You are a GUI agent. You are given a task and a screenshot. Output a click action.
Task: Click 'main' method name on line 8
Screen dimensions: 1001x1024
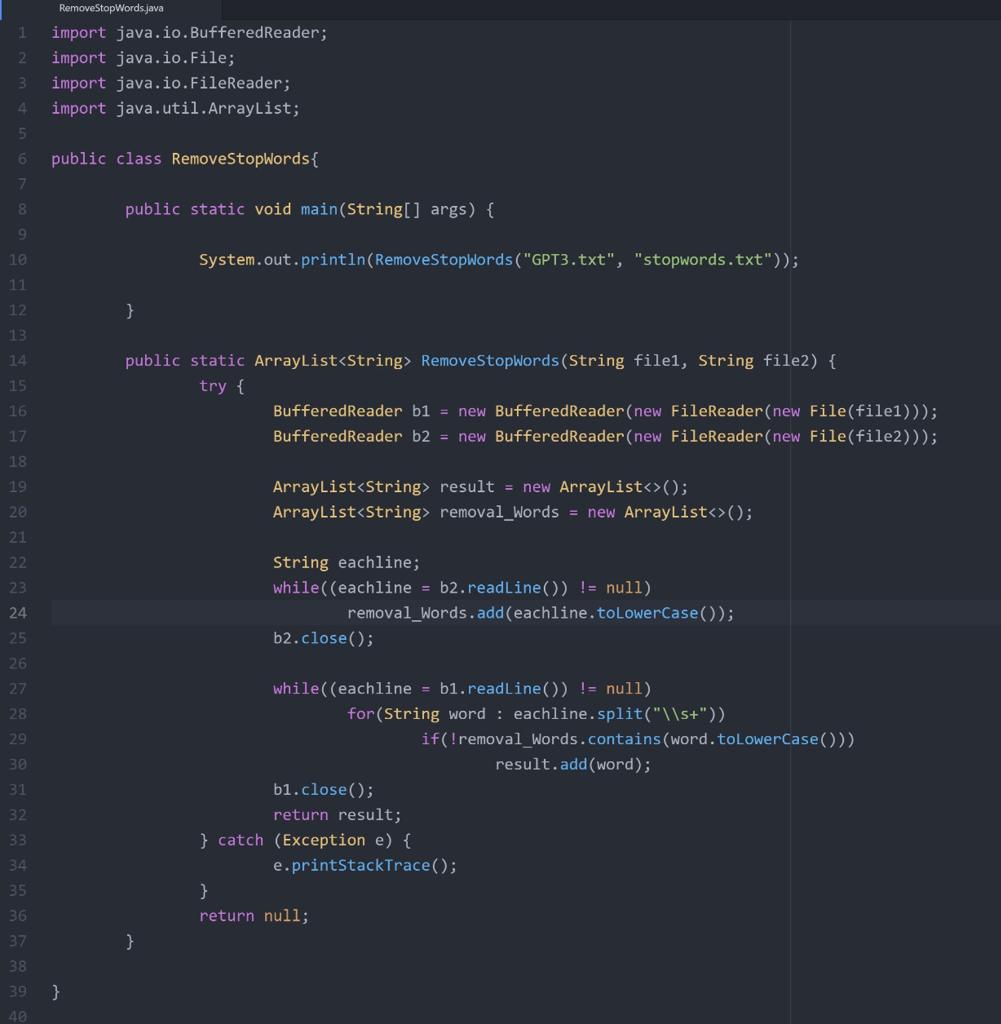tap(319, 209)
